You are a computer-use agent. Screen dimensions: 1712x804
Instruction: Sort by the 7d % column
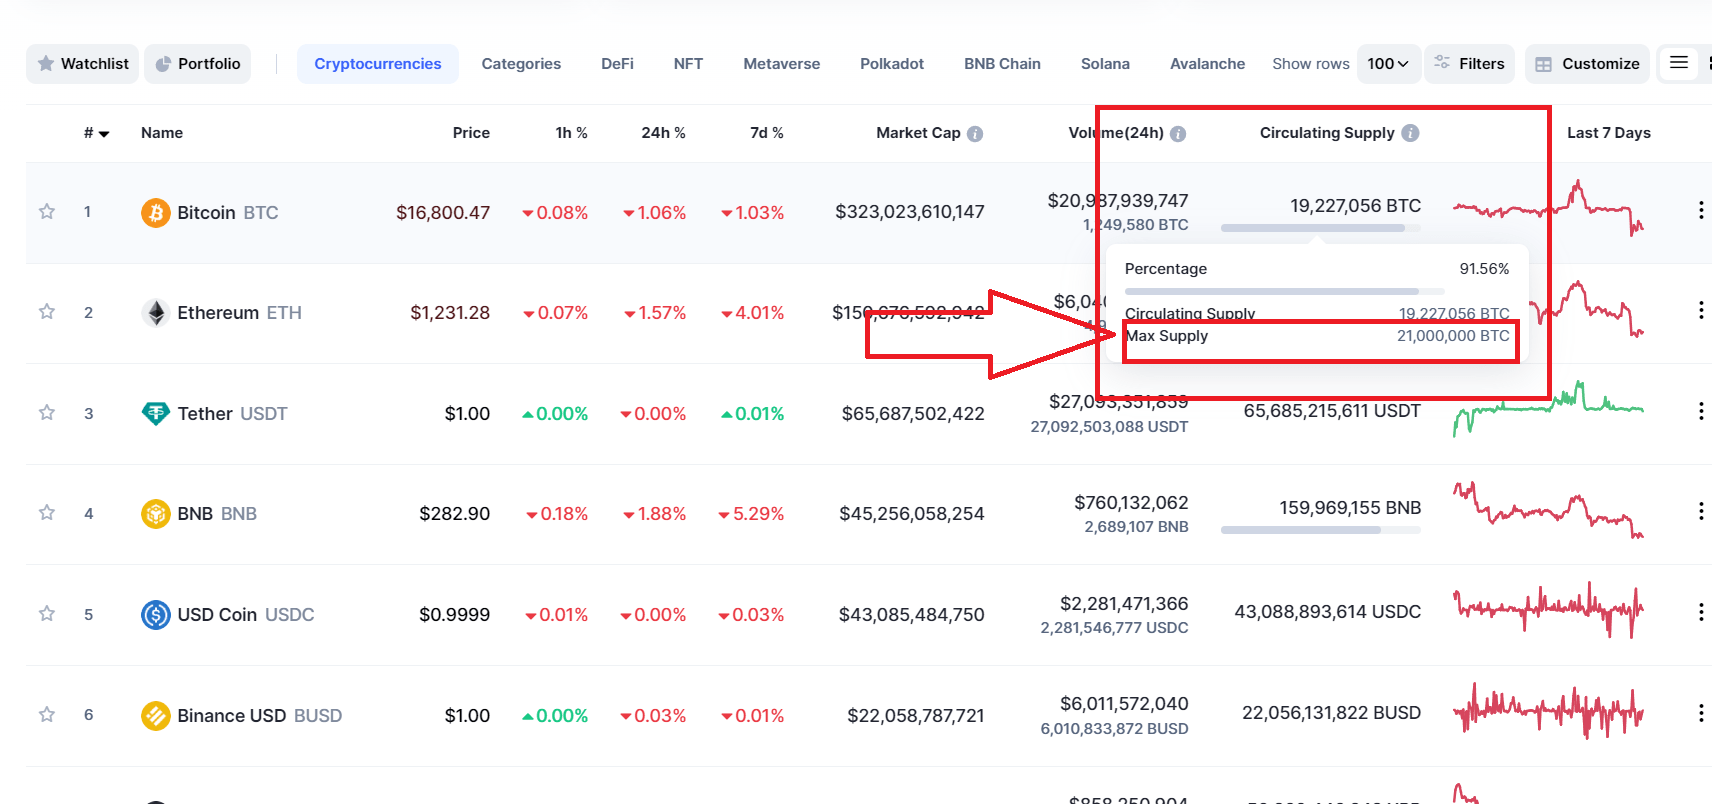click(x=767, y=133)
